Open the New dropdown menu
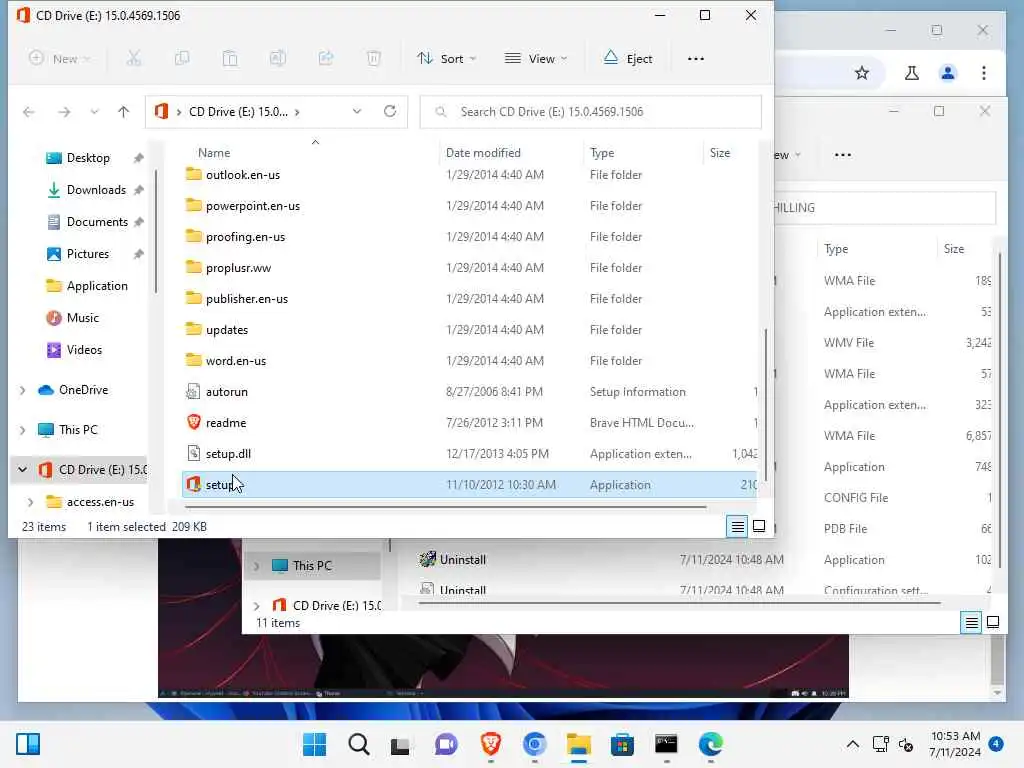 point(59,59)
